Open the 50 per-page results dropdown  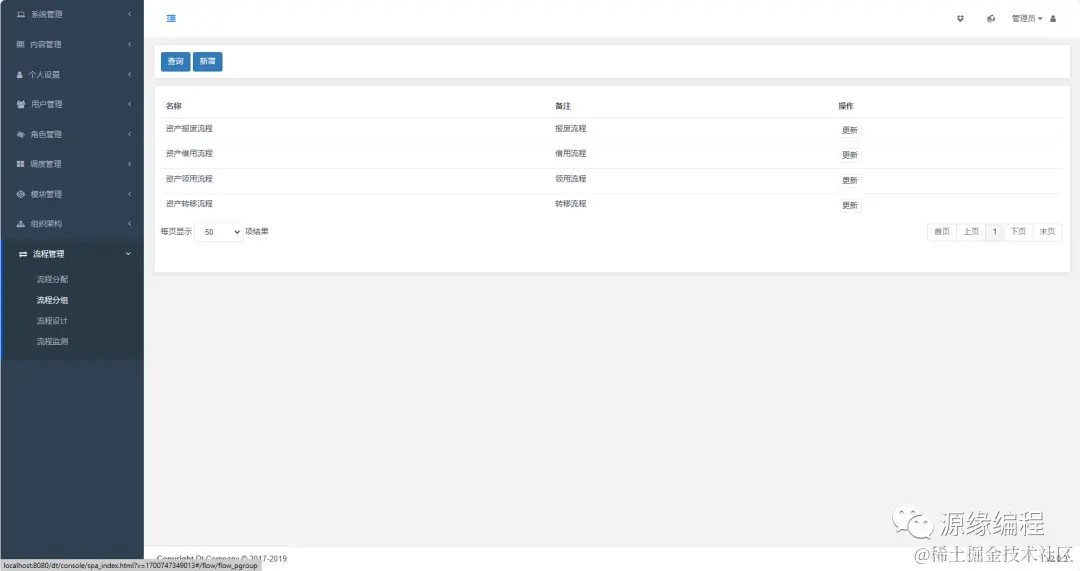coord(219,232)
